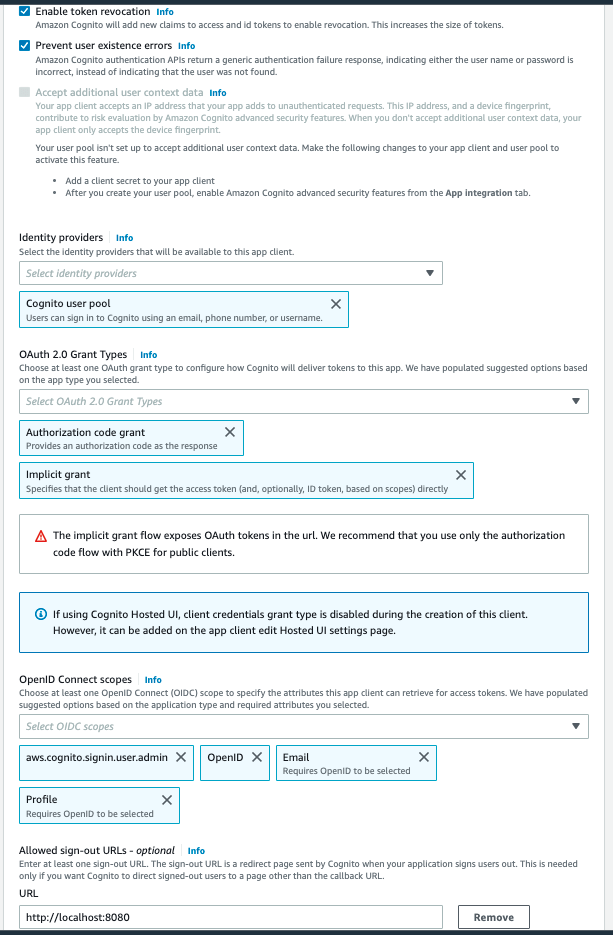The width and height of the screenshot is (613, 935).
Task: Click the Accept additional user context data checkbox
Action: point(23,92)
